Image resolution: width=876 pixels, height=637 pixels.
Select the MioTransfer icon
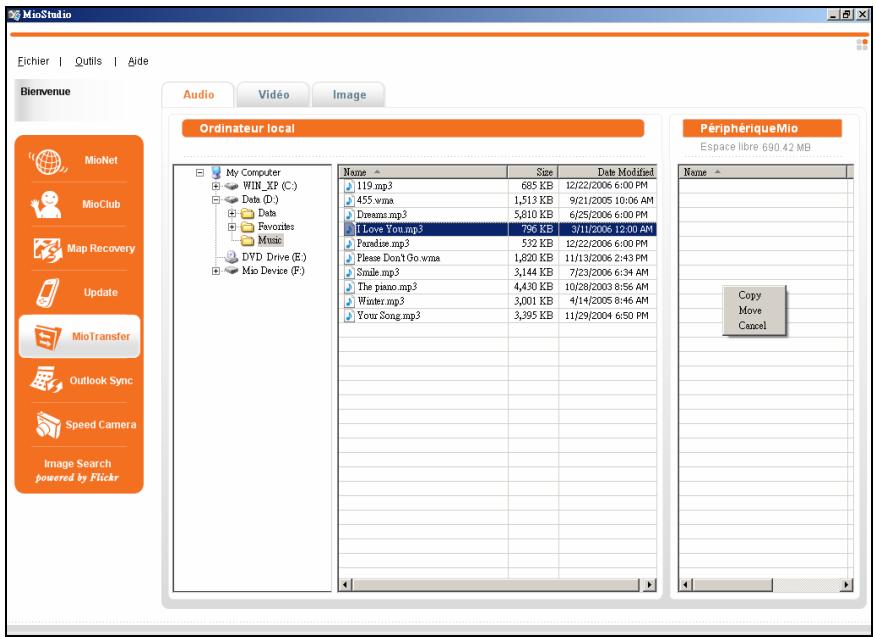coord(47,337)
